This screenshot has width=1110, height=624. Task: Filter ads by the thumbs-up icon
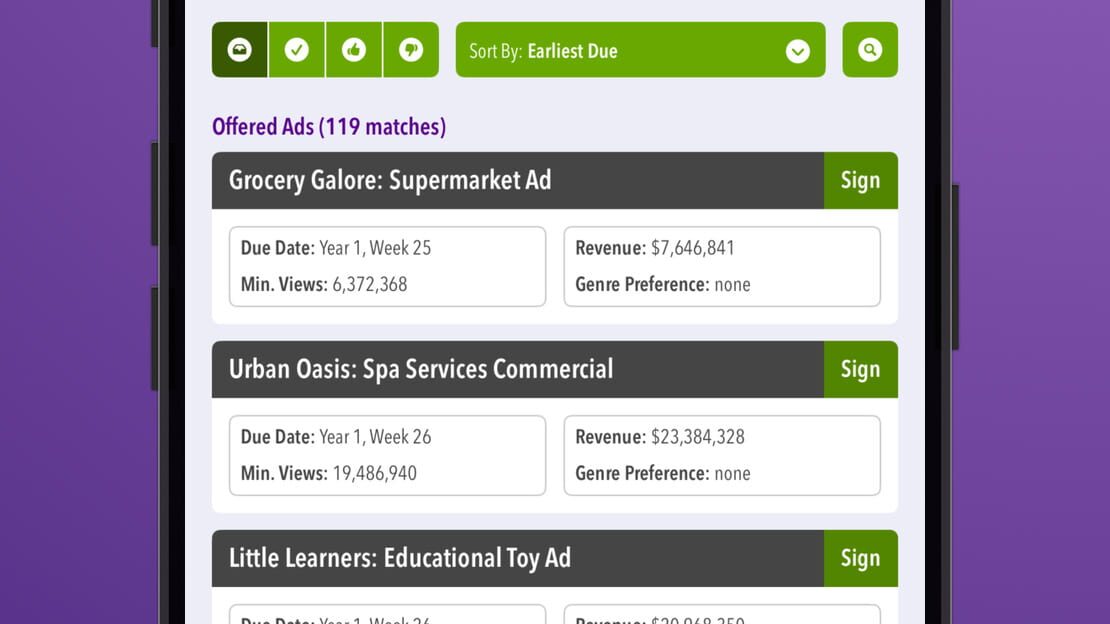[x=354, y=50]
